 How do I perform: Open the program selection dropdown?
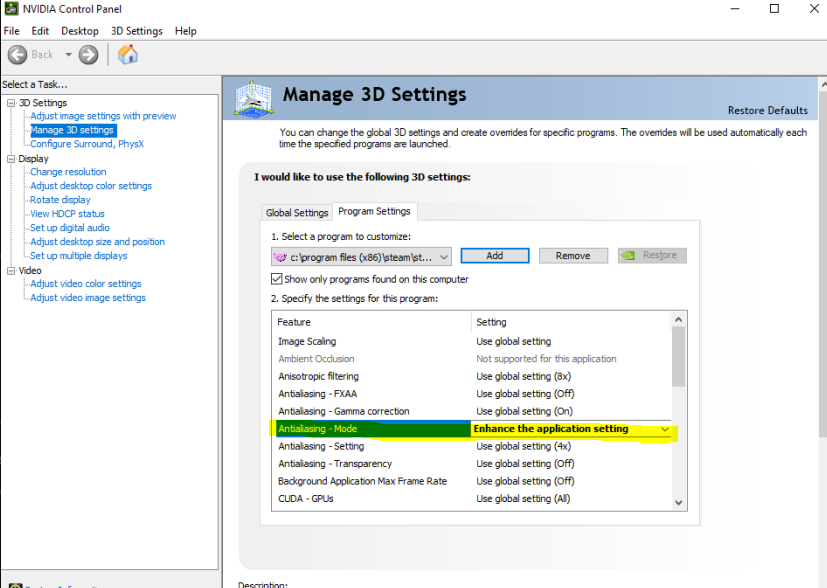point(361,257)
